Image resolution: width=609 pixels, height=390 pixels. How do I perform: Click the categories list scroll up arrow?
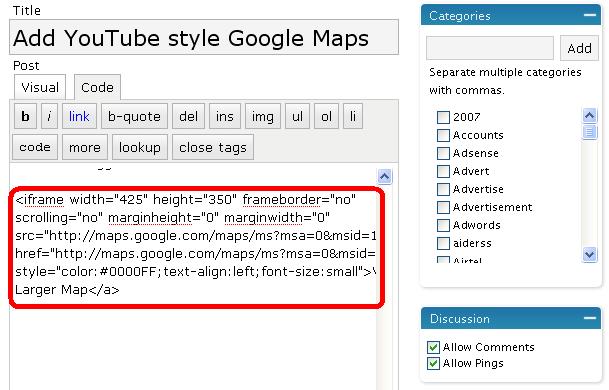(590, 115)
